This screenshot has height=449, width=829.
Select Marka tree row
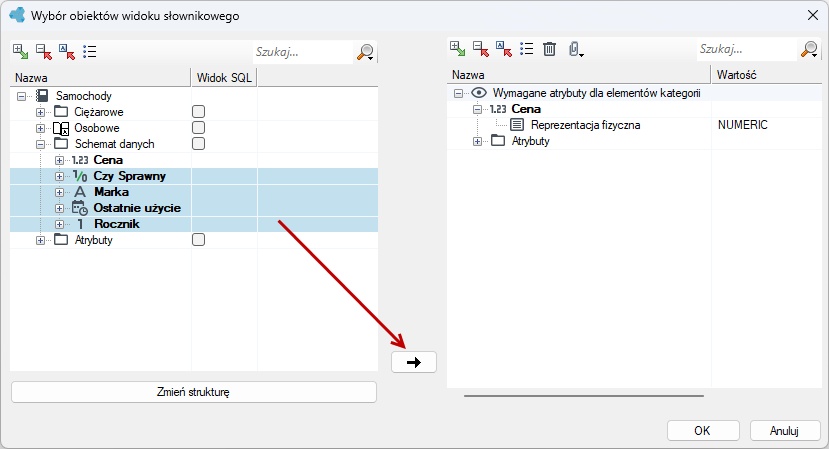194,192
